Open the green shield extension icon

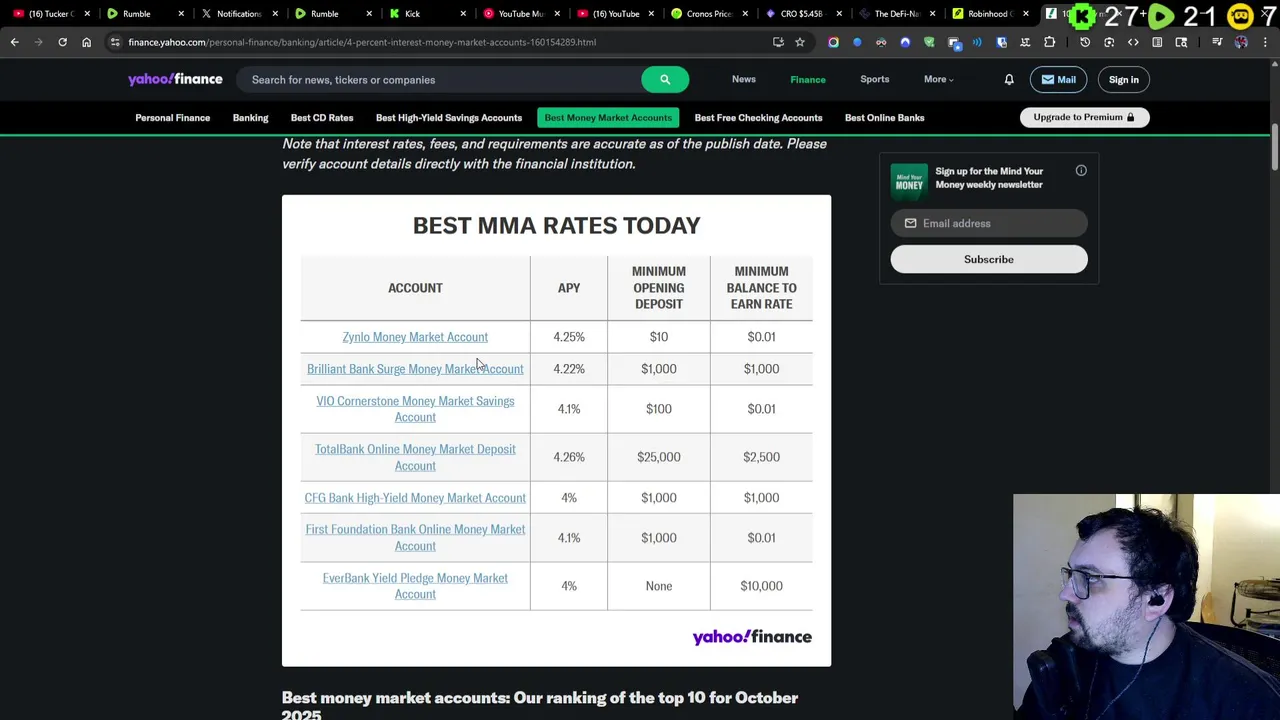[x=929, y=42]
